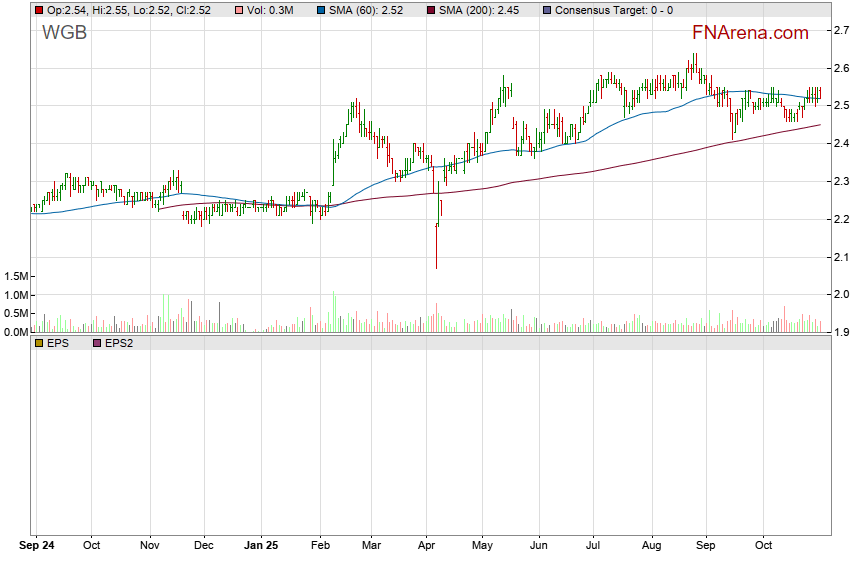Click the yellow EPS legend swatch
The width and height of the screenshot is (859, 566).
pyautogui.click(x=39, y=342)
